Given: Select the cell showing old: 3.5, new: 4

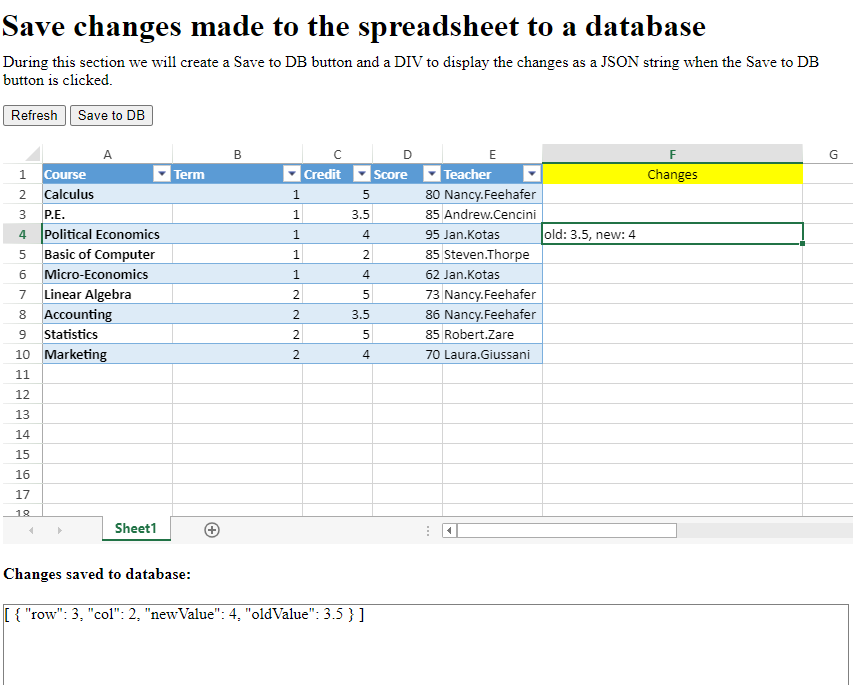Looking at the screenshot, I should (672, 234).
